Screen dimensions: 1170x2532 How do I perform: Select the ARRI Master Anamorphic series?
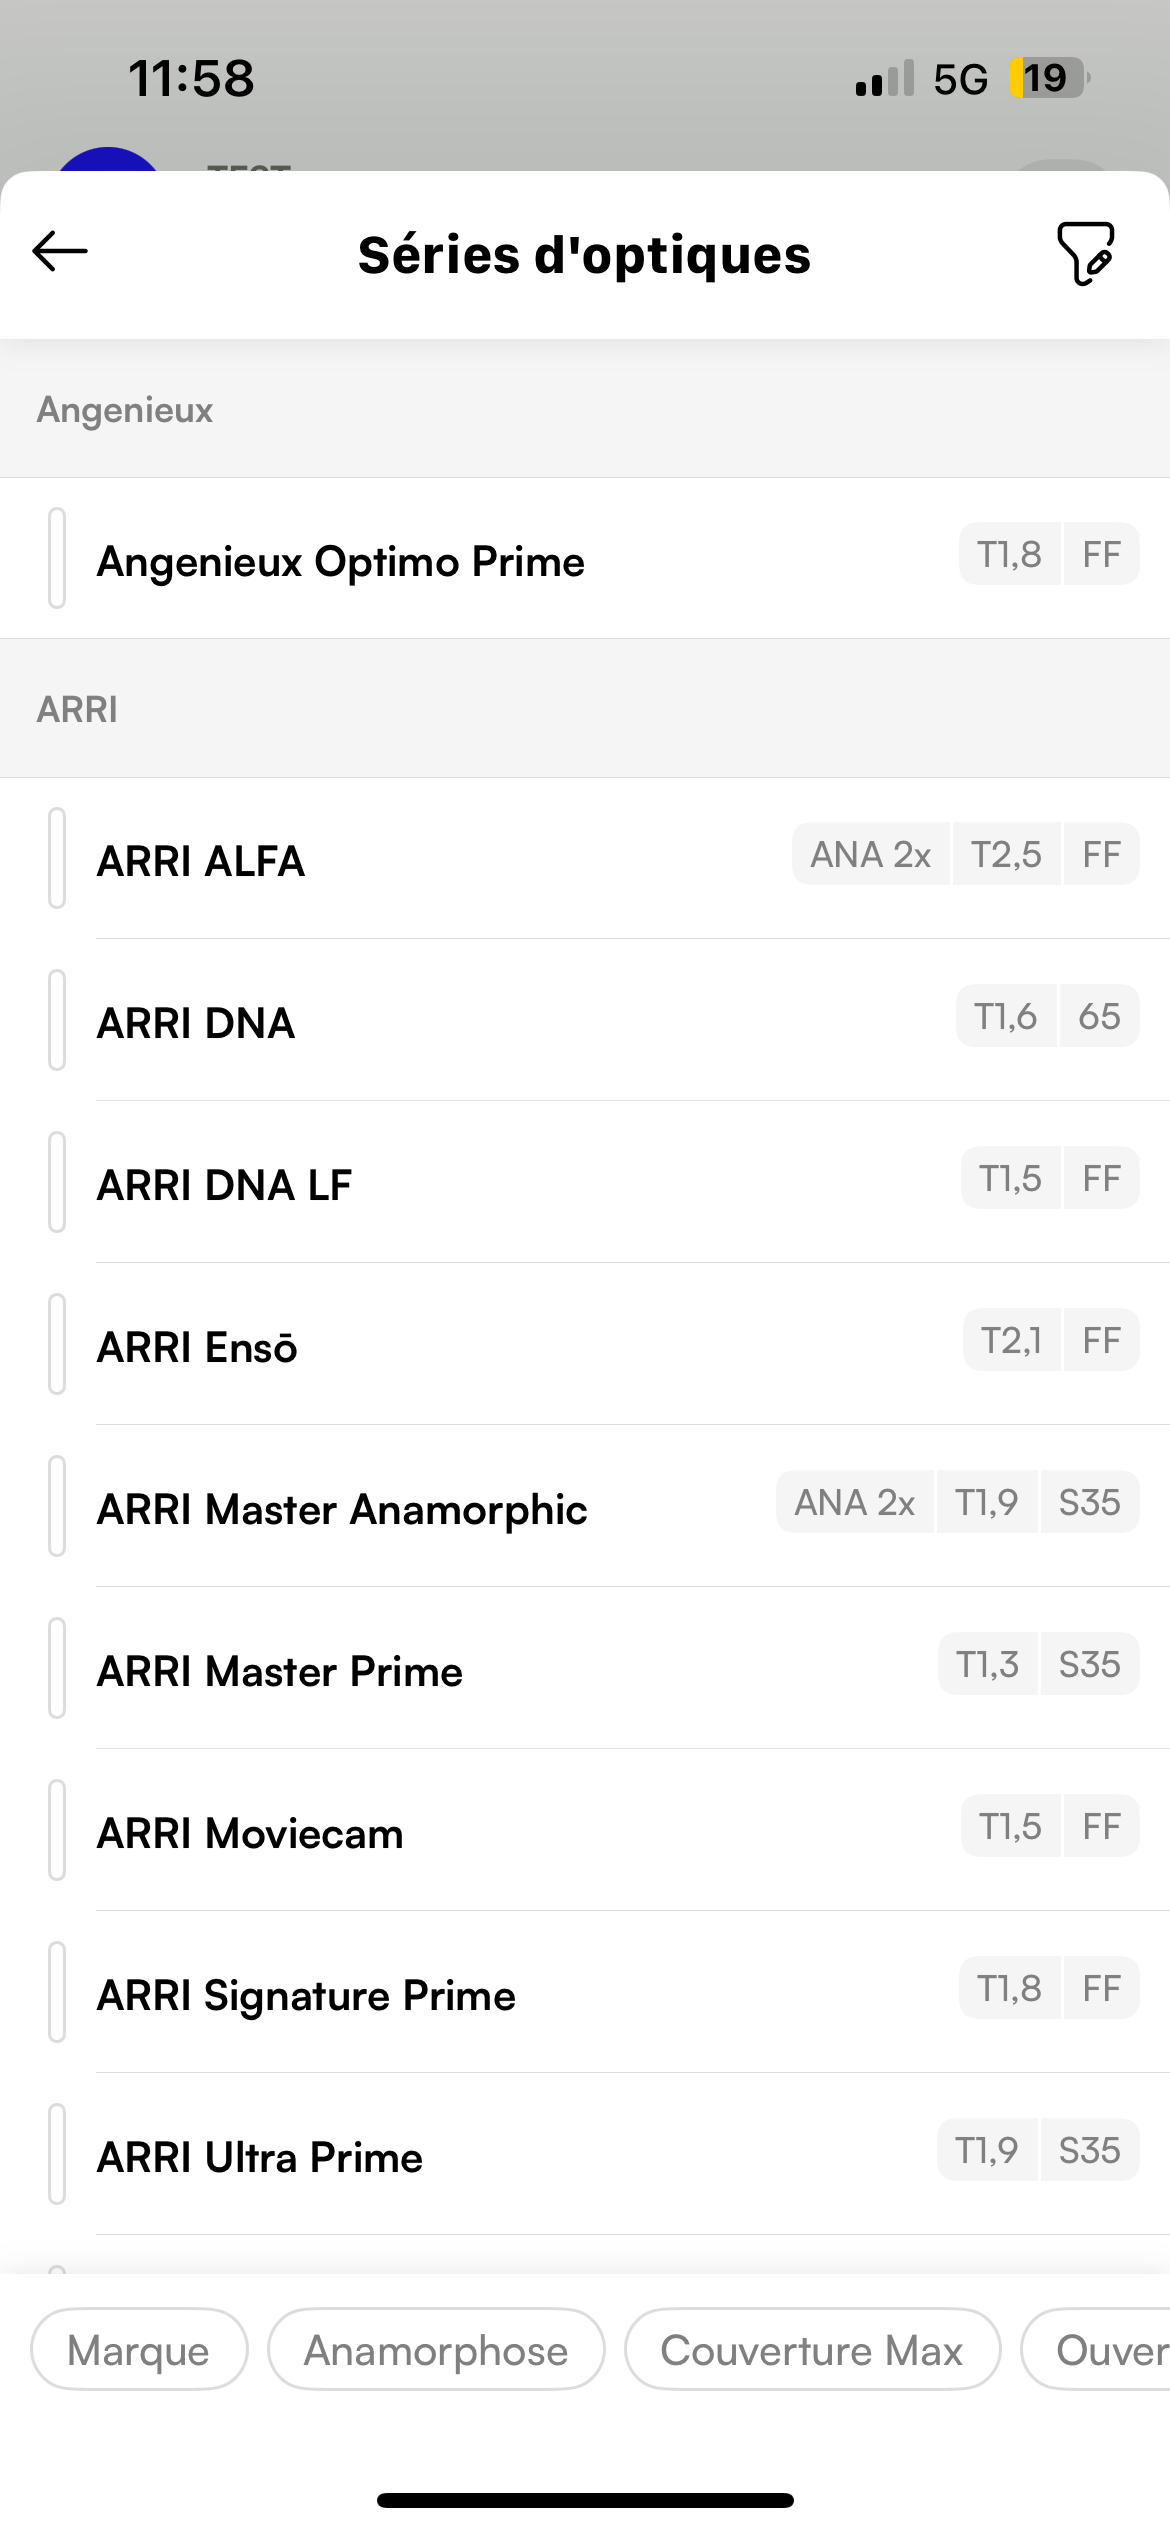point(342,1510)
